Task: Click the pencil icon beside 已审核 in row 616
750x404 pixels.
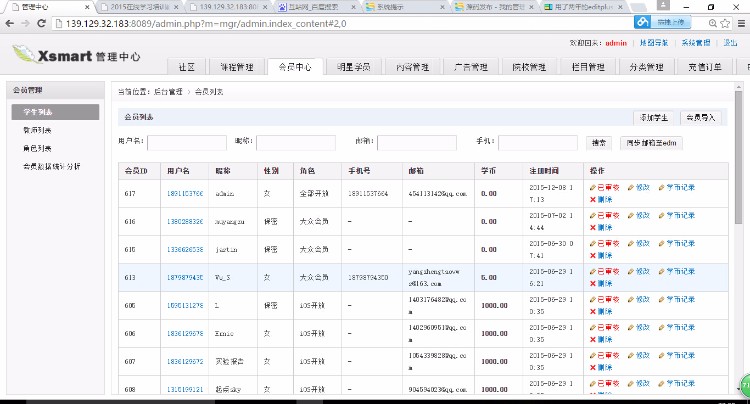Action: [593, 216]
